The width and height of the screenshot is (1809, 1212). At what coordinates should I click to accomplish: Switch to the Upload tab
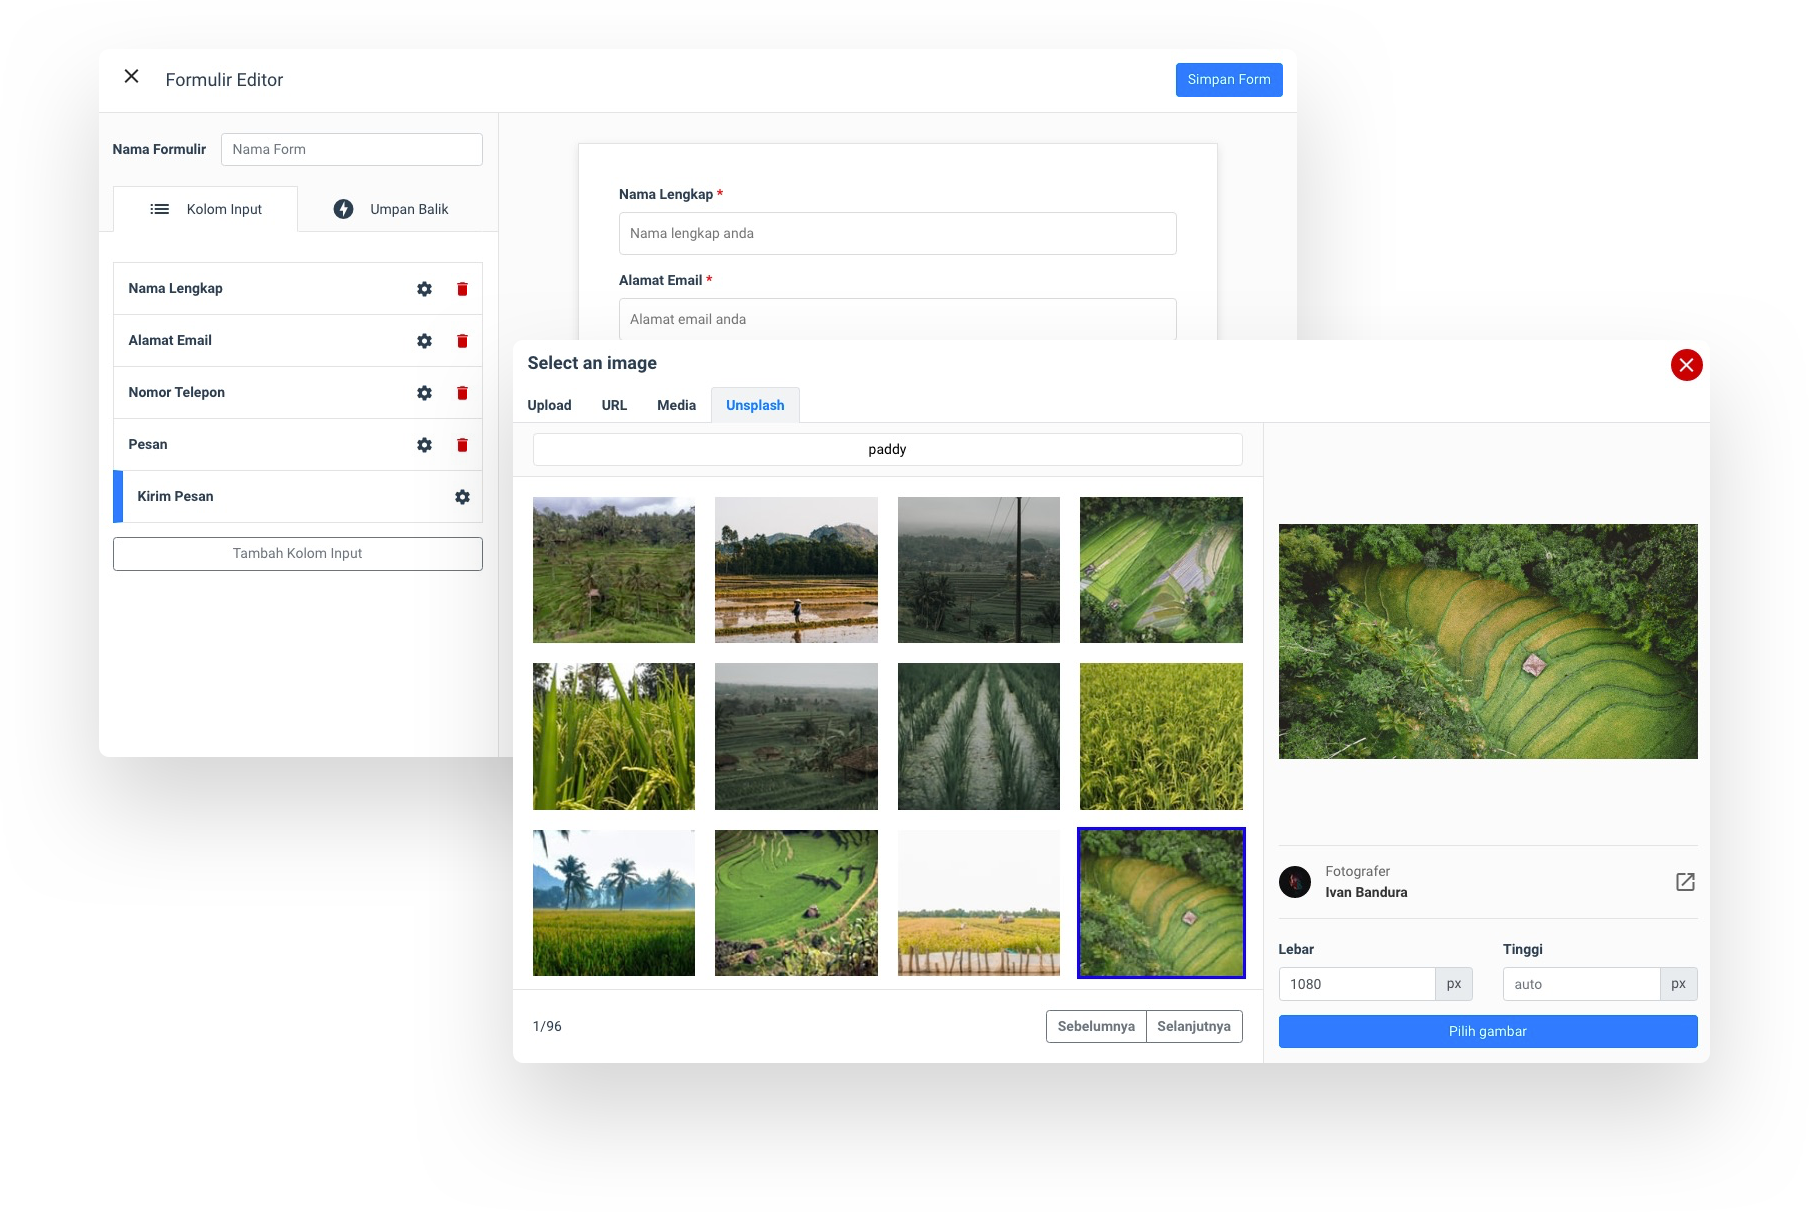[549, 405]
